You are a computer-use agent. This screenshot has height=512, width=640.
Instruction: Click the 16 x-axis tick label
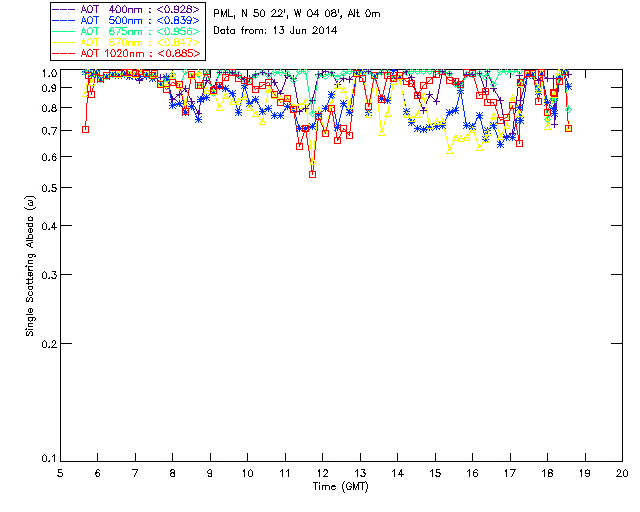click(x=472, y=473)
